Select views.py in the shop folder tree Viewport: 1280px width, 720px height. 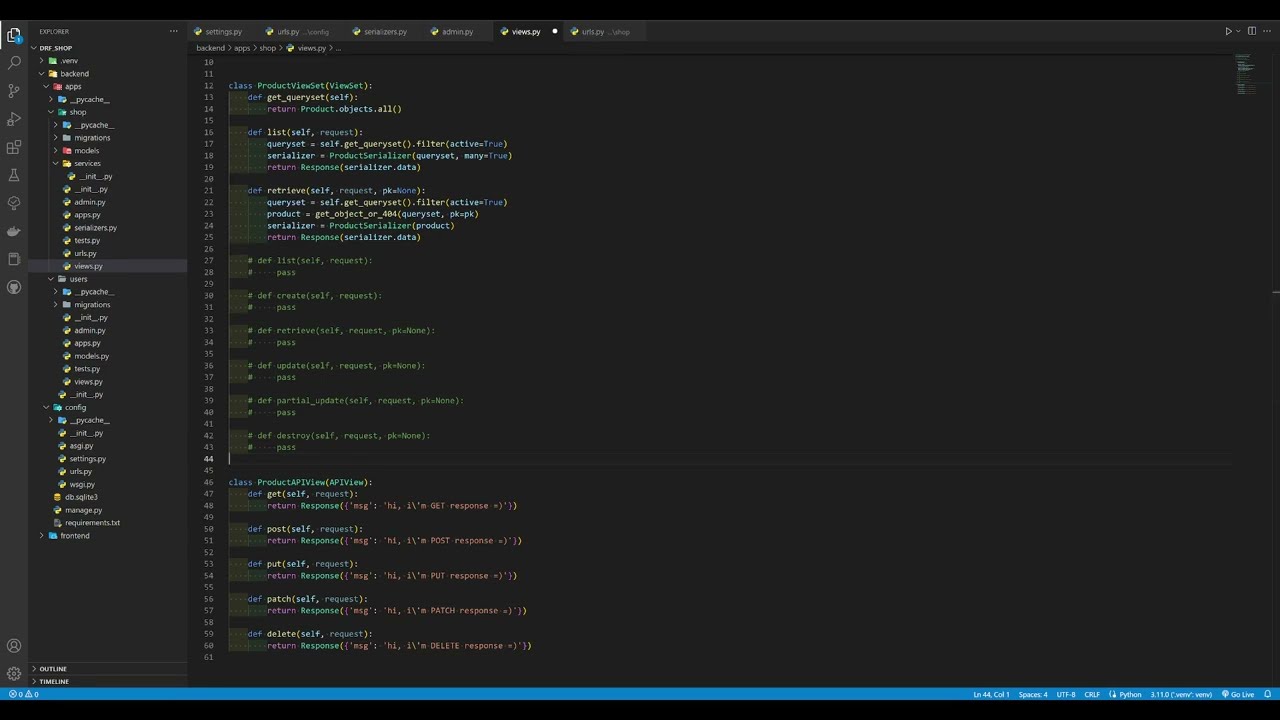[x=88, y=266]
